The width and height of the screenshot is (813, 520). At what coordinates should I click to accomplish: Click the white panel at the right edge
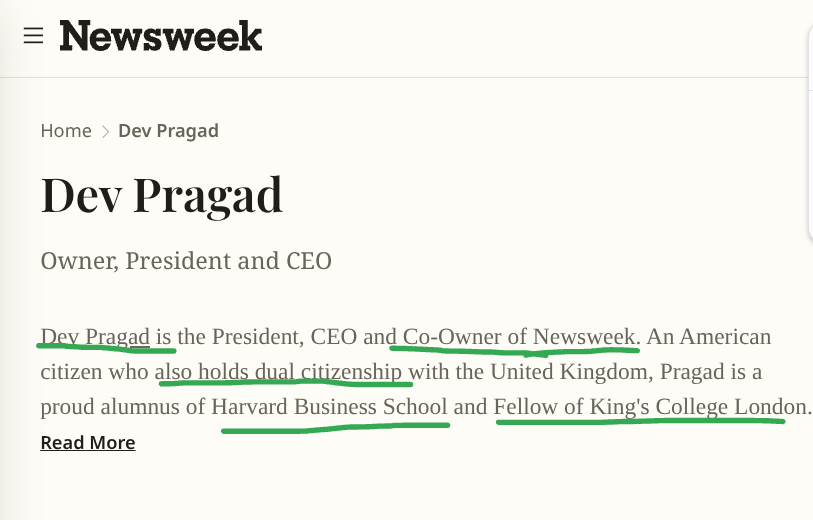[x=810, y=140]
